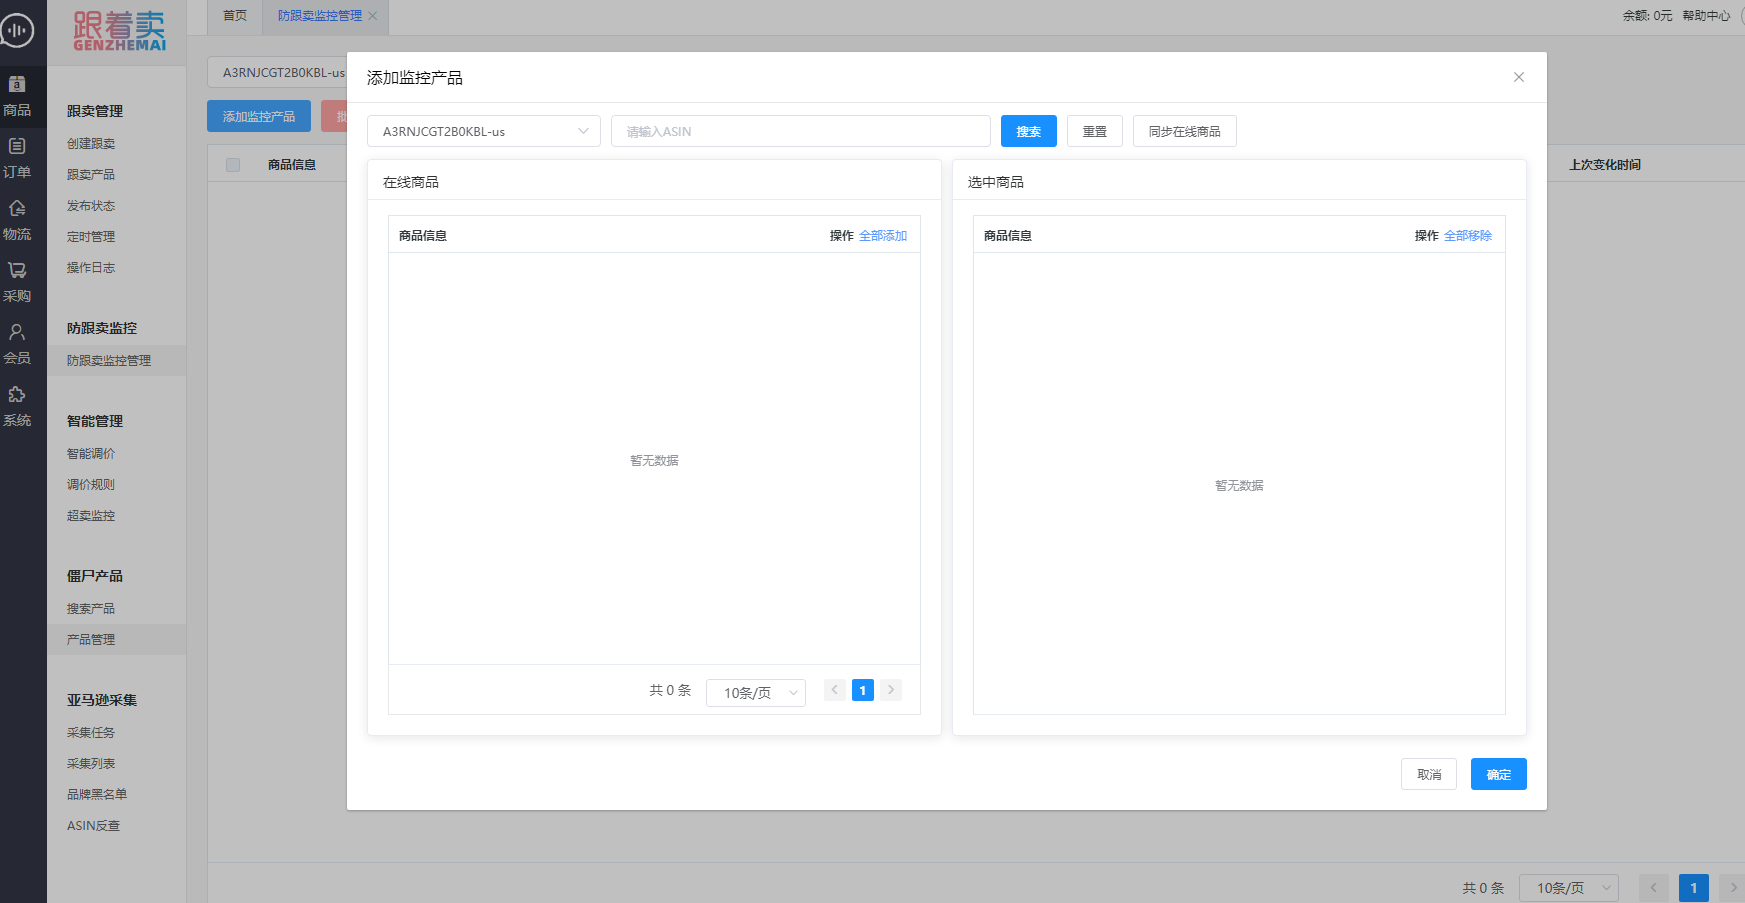Open the store dropdown A3RNJCGT2B0KBL-us in dialog

484,131
